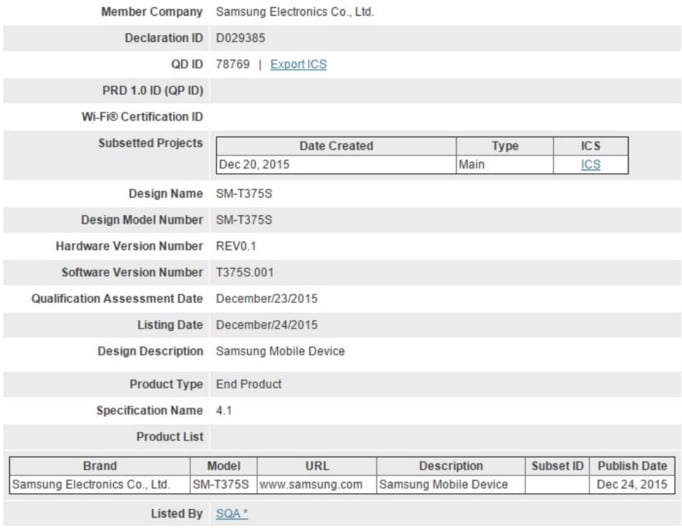Select the QD ID number 78769

coord(233,64)
